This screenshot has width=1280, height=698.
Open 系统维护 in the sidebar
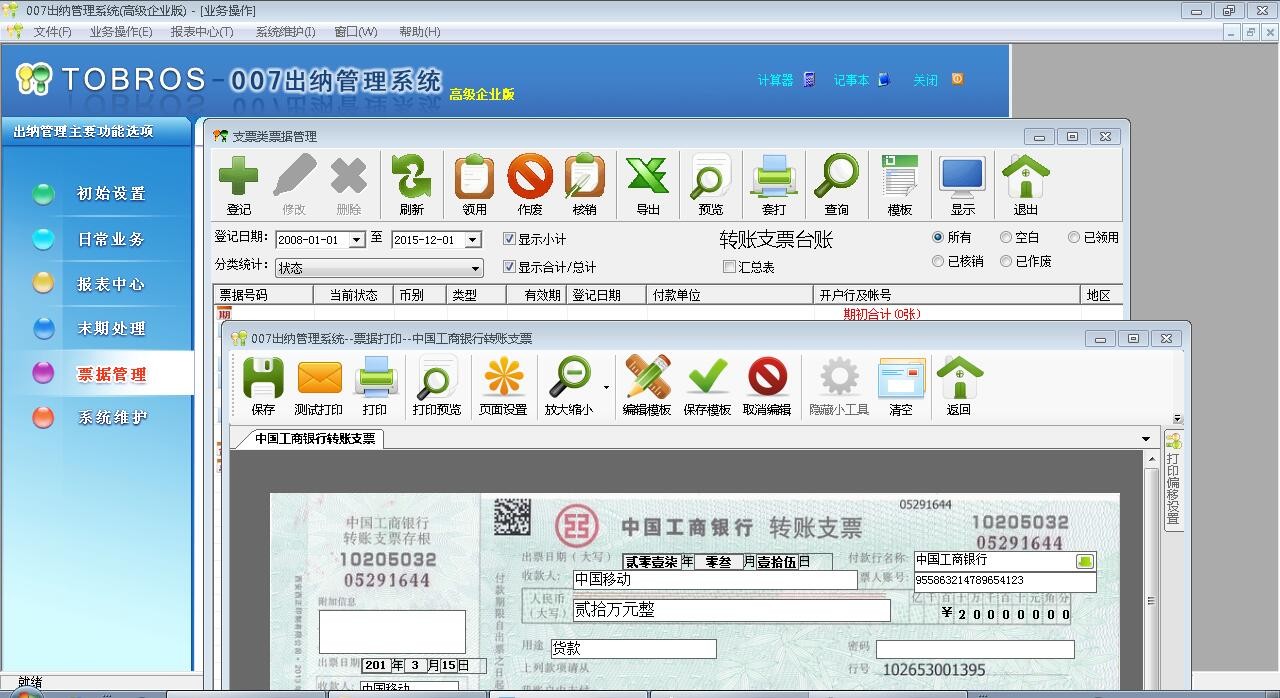111,417
